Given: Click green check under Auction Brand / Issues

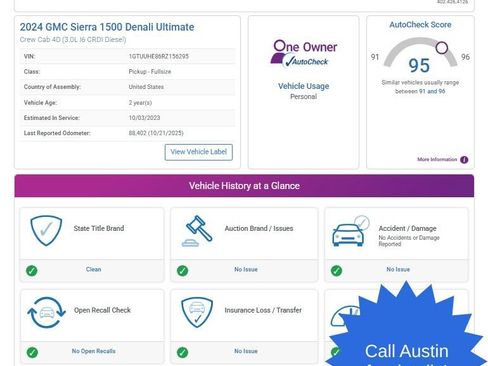Looking at the screenshot, I should [x=182, y=270].
